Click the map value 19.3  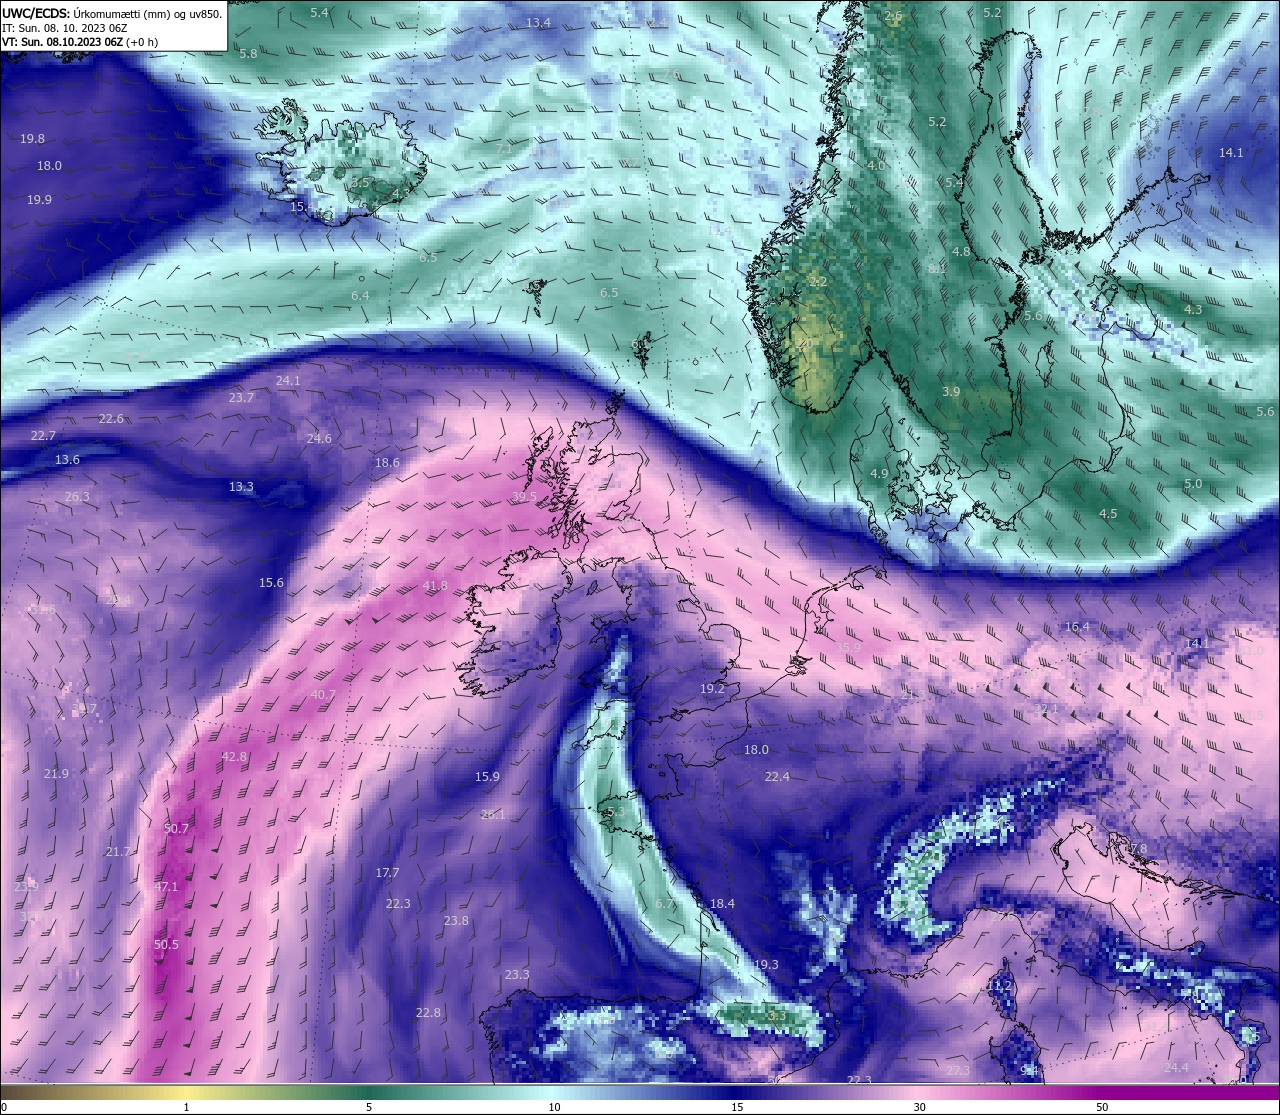(766, 965)
